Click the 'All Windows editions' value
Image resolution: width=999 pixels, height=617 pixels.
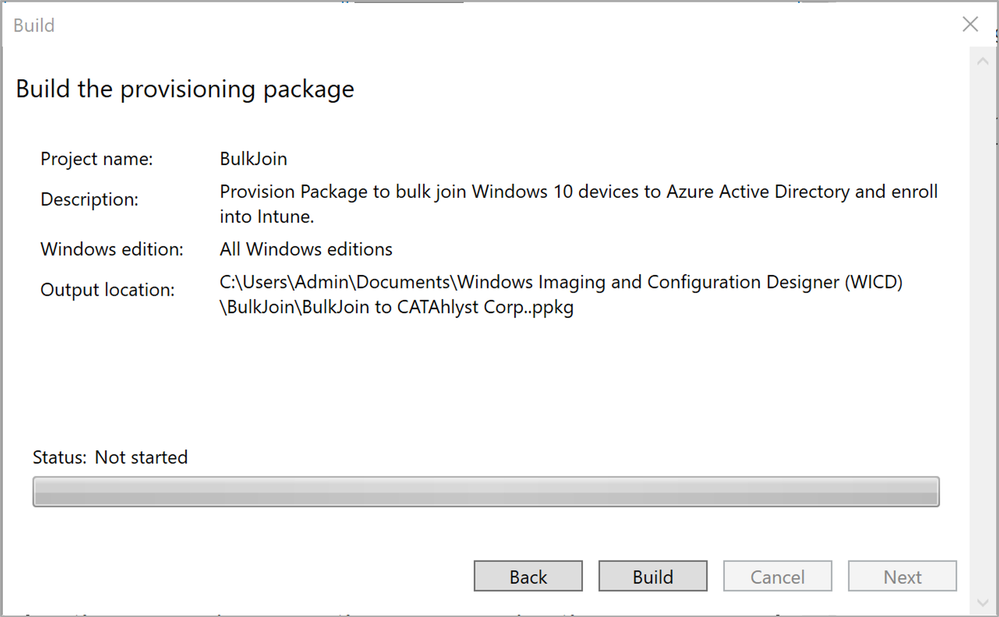[x=306, y=249]
